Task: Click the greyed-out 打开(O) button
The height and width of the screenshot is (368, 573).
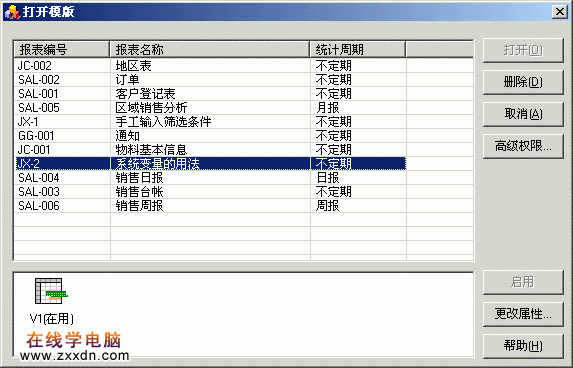Action: [523, 50]
